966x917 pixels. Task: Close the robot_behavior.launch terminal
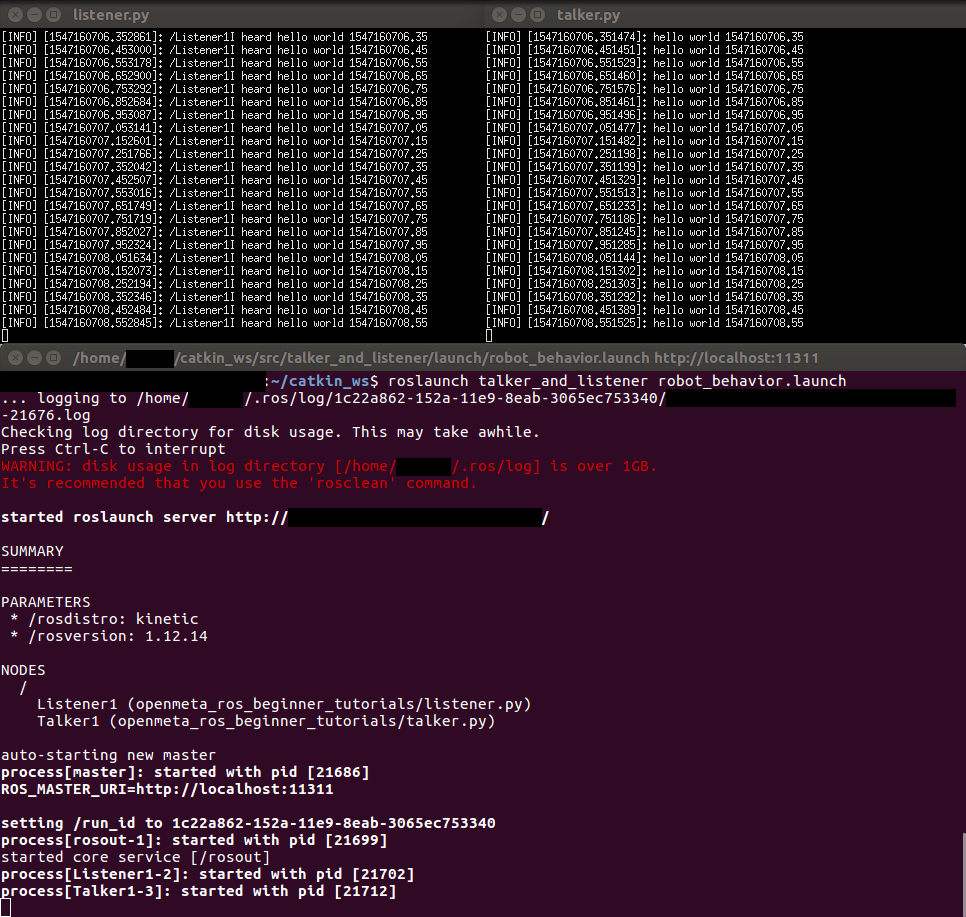[14, 357]
